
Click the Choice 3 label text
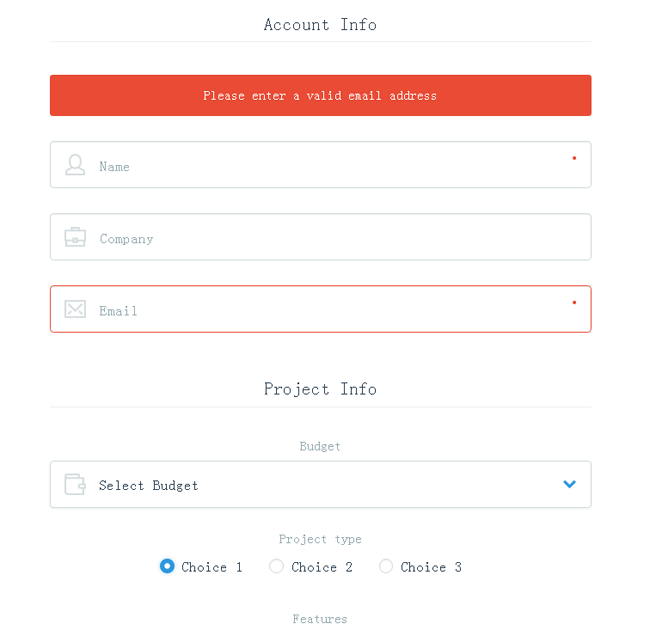[431, 567]
